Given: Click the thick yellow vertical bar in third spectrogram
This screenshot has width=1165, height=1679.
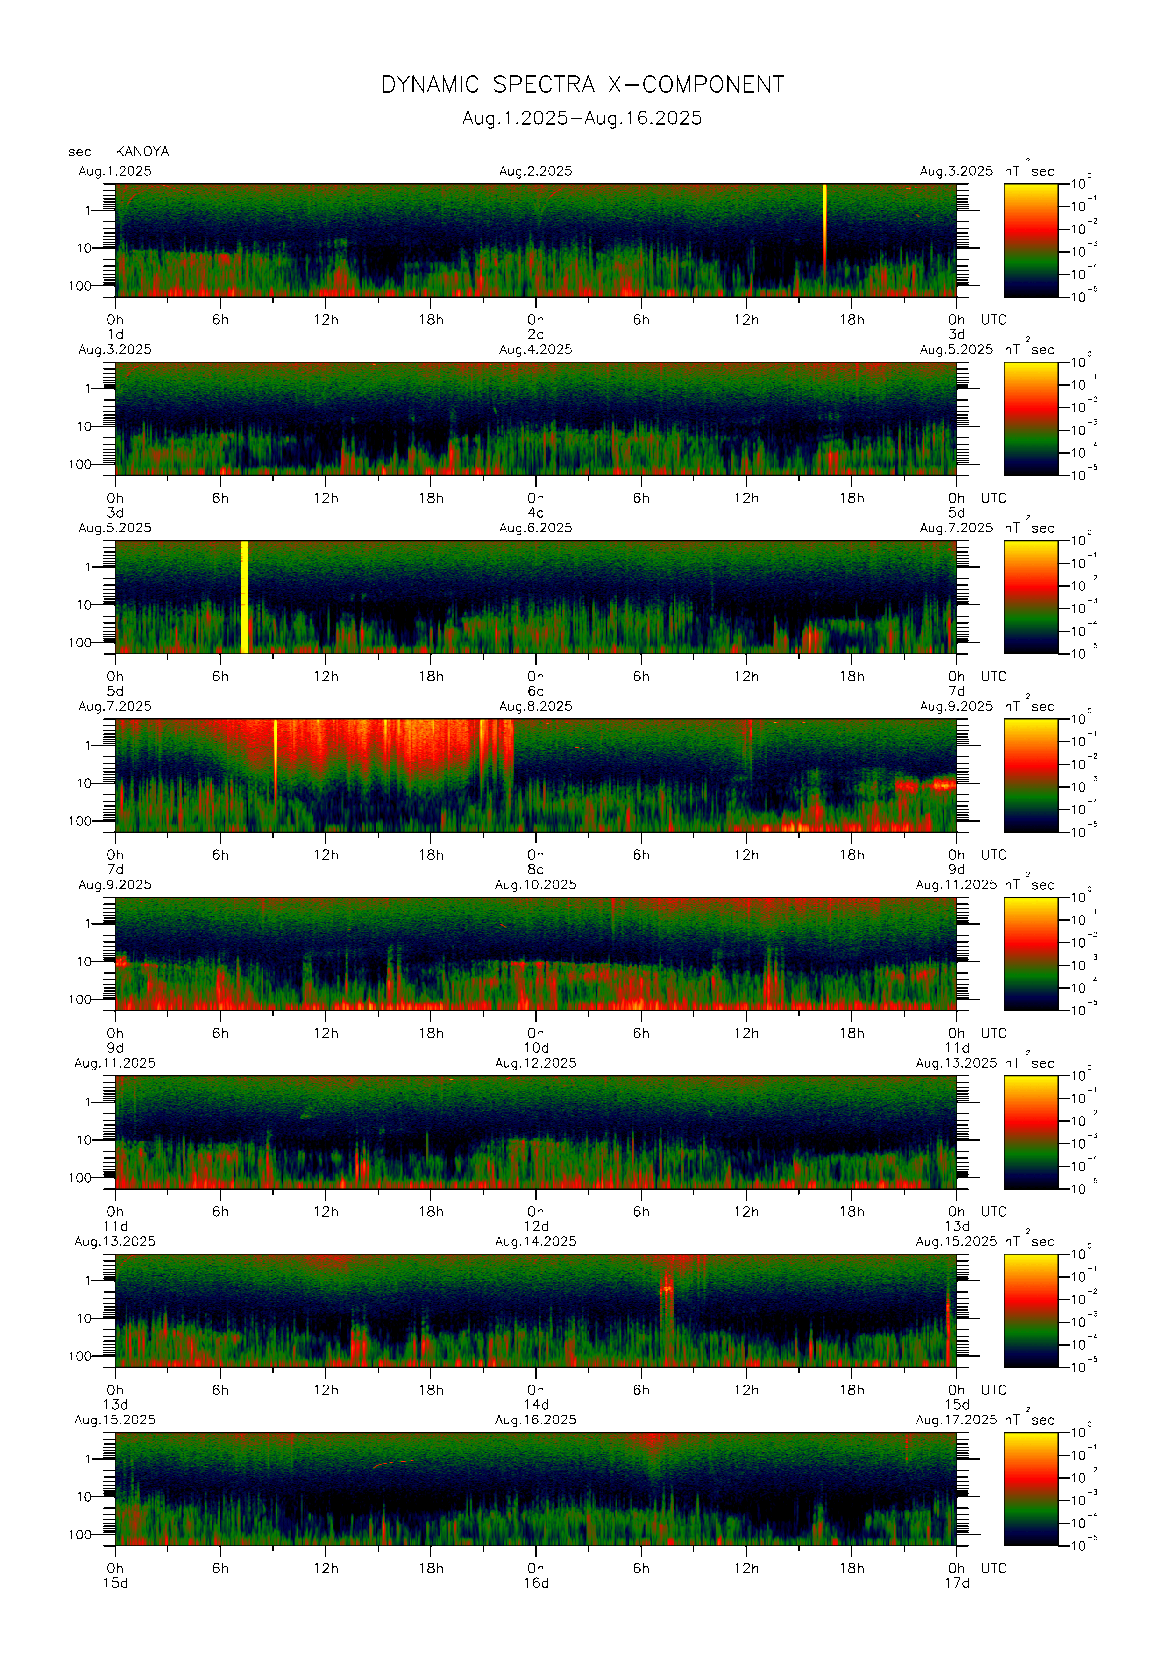Looking at the screenshot, I should 244,597.
